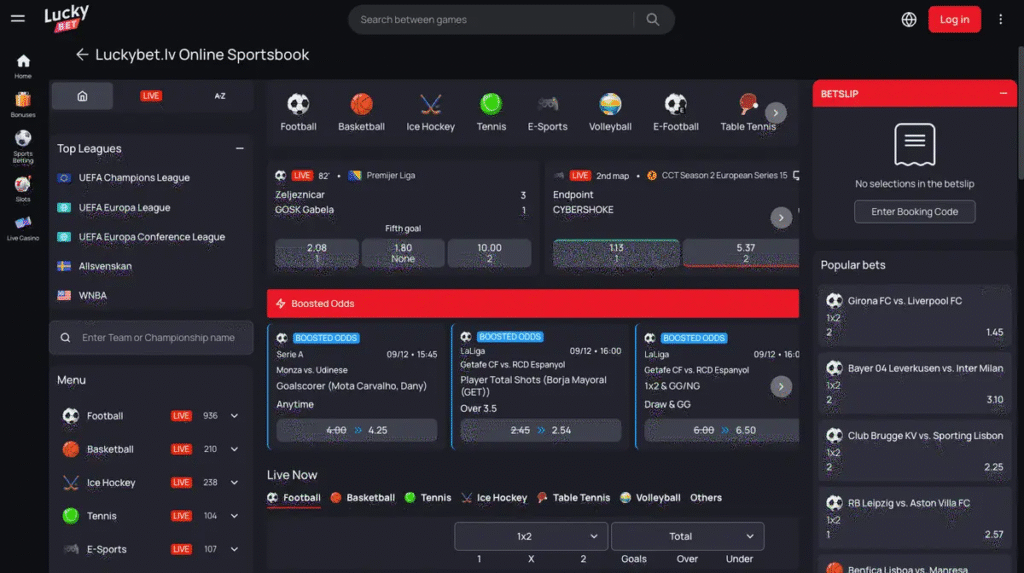Advance the sports carousel with arrow
This screenshot has height=573, width=1024.
pos(776,112)
